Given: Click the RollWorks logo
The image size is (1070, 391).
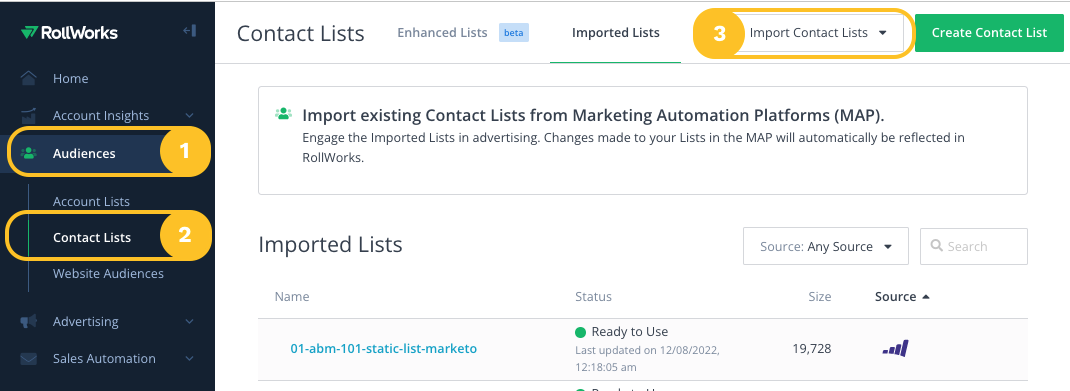Looking at the screenshot, I should tap(69, 32).
